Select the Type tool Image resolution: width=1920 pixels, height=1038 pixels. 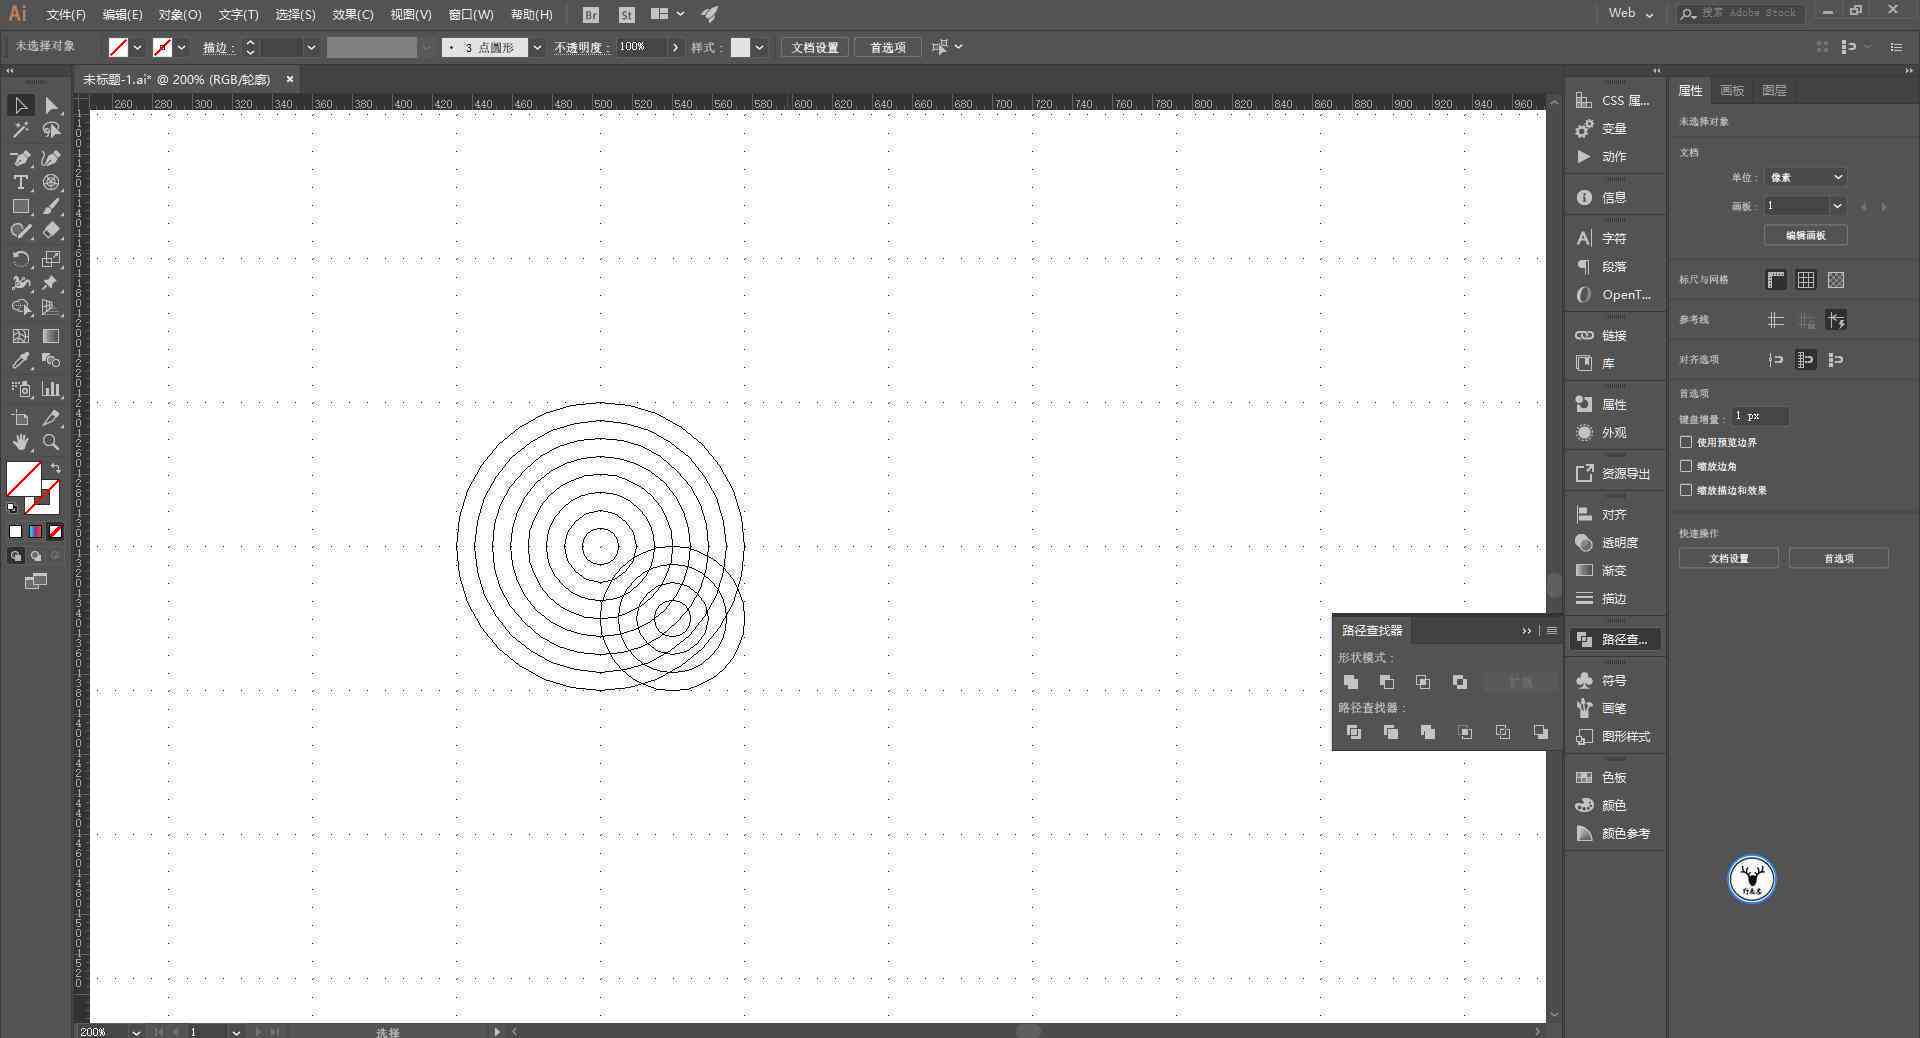click(x=20, y=182)
